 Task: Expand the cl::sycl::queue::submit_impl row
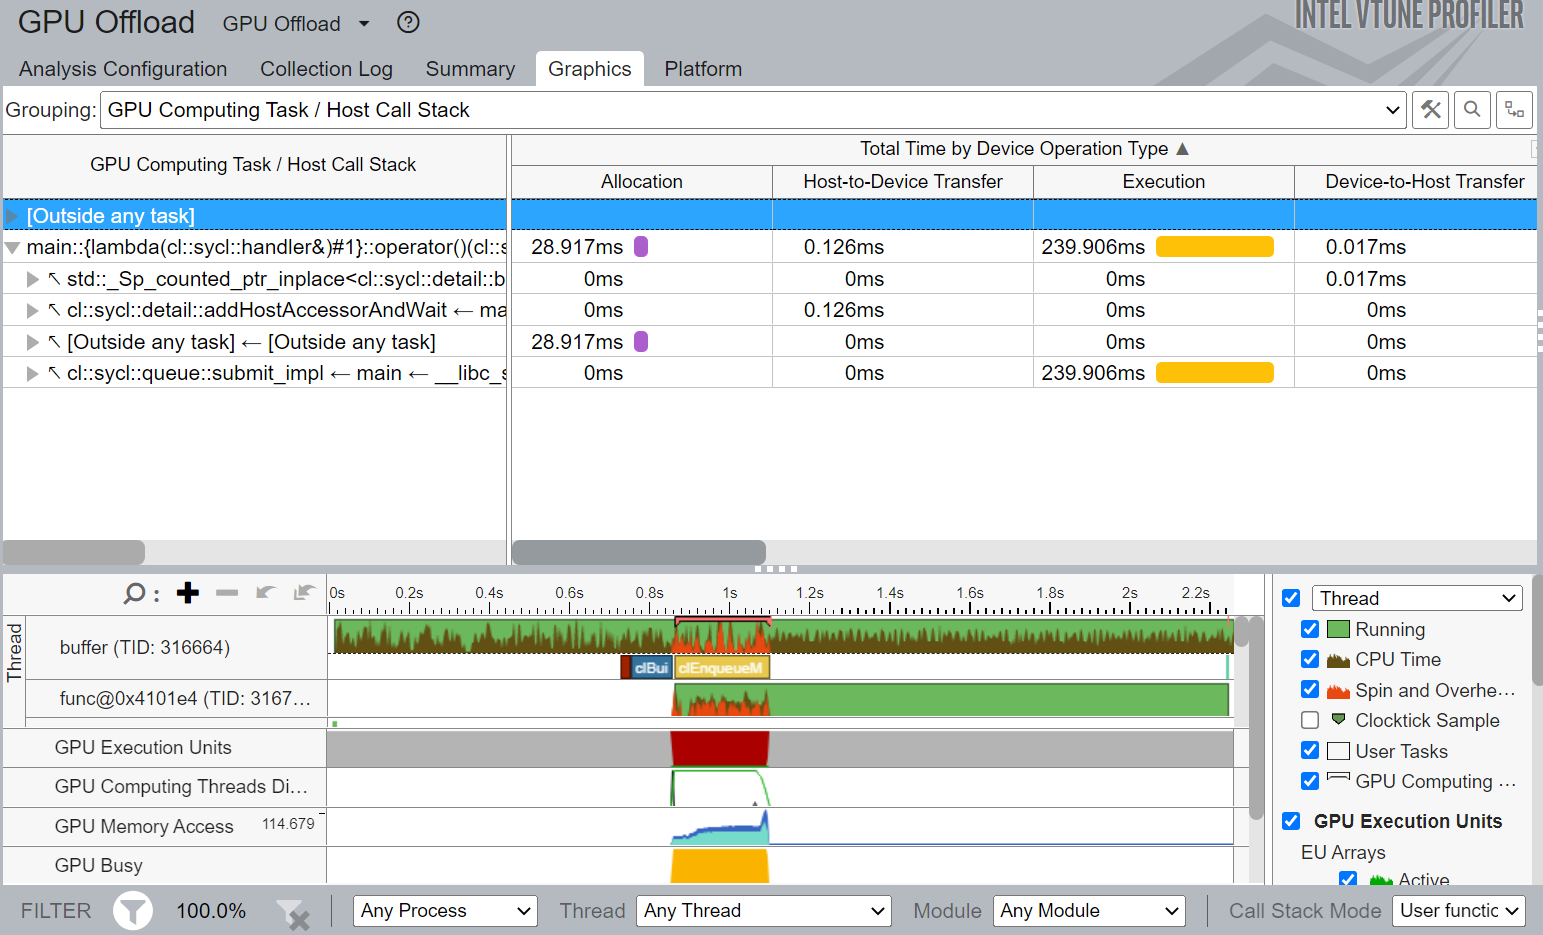pyautogui.click(x=33, y=373)
